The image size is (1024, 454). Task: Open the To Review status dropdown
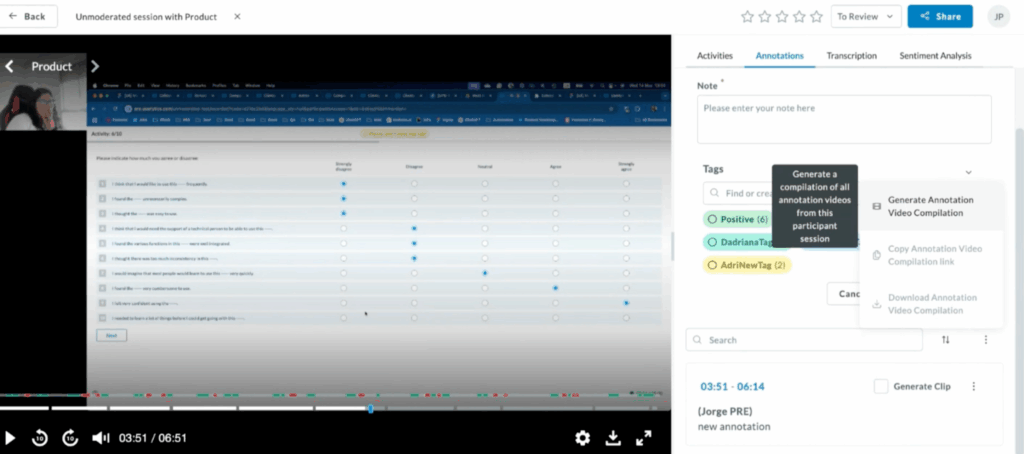[x=863, y=16]
